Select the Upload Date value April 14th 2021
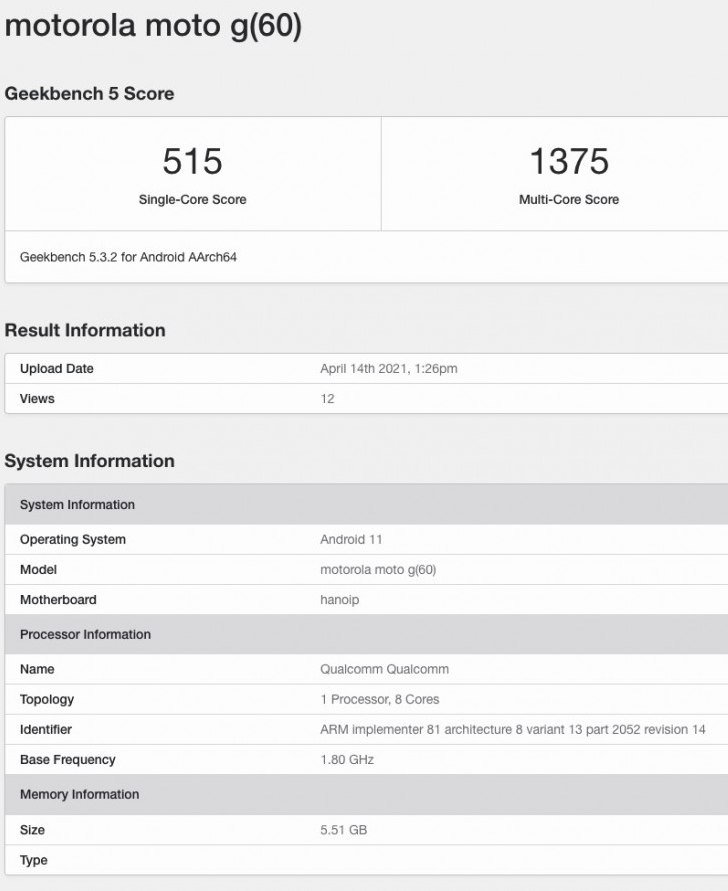 pyautogui.click(x=389, y=368)
